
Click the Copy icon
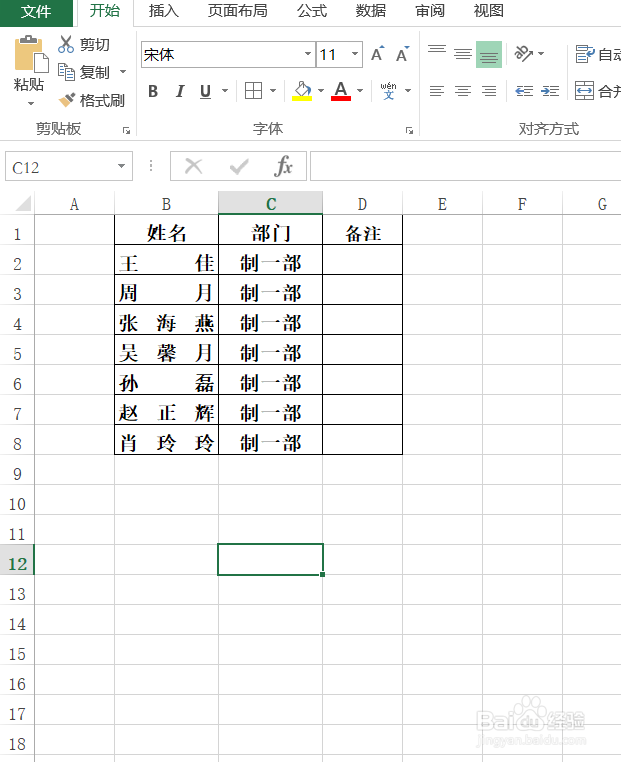(x=66, y=72)
